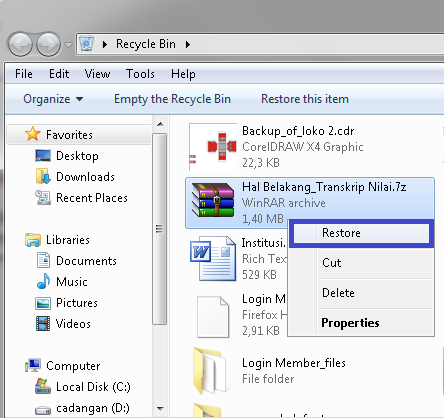Image resolution: width=444 pixels, height=418 pixels.
Task: Open Local Disk (C:)
Action: pos(93,387)
